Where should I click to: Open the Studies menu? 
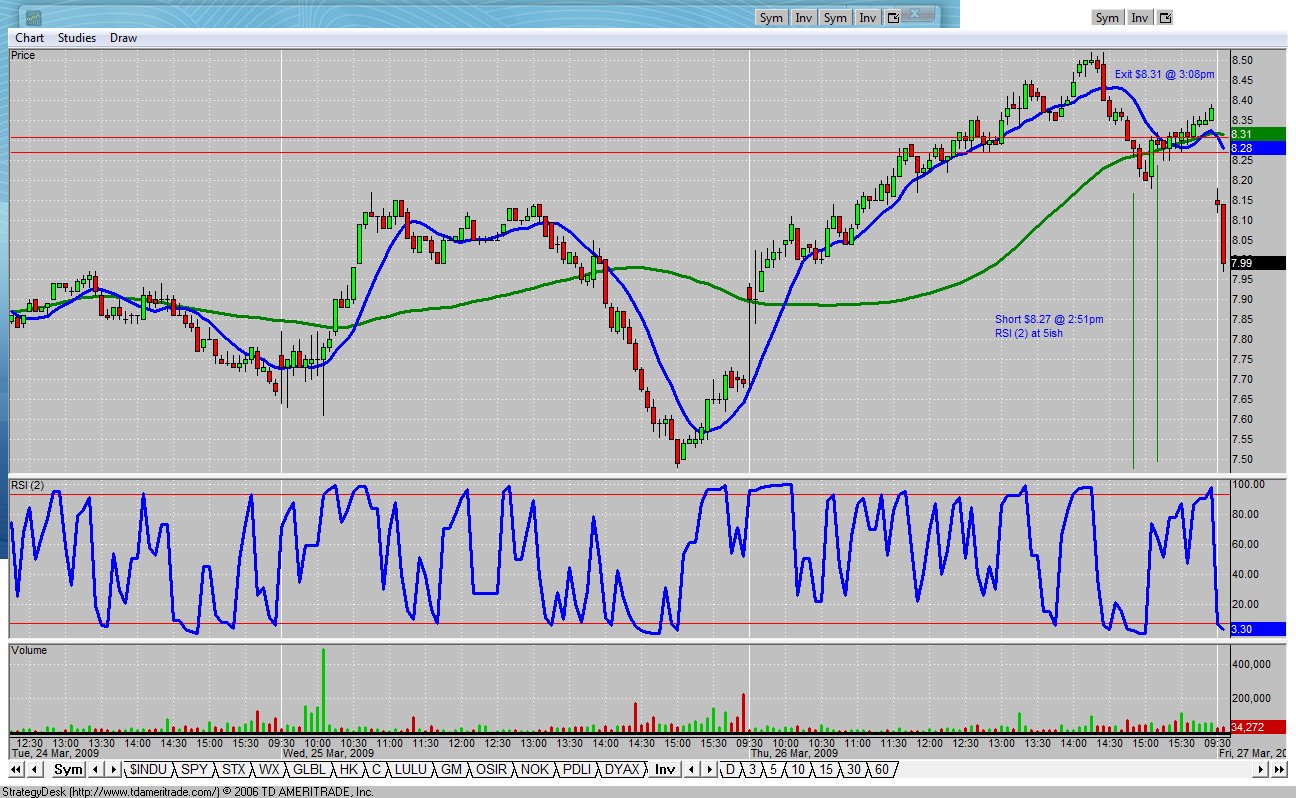coord(77,38)
